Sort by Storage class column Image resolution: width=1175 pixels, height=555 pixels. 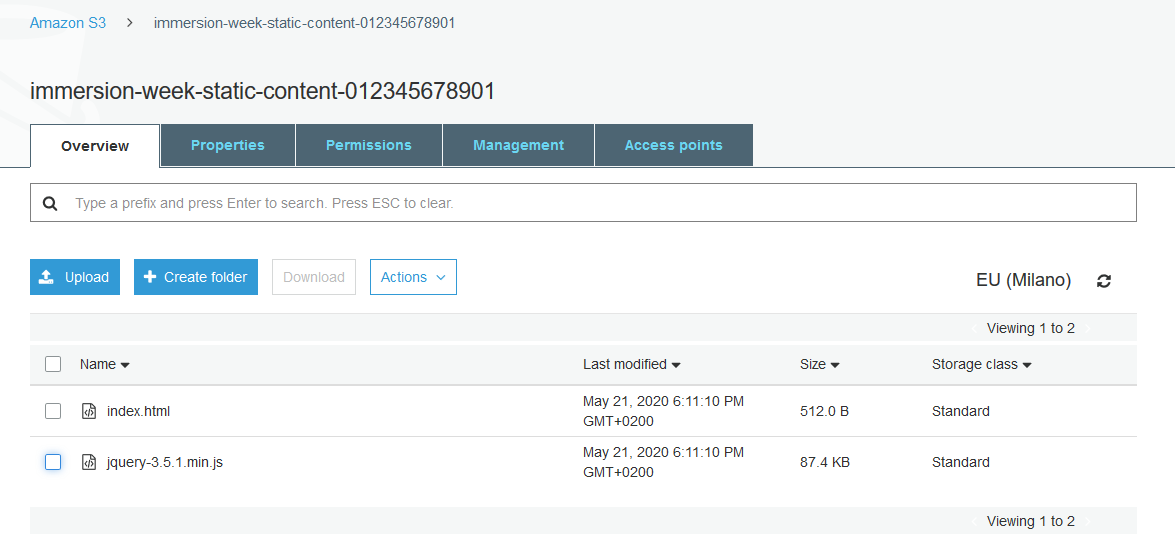click(982, 365)
